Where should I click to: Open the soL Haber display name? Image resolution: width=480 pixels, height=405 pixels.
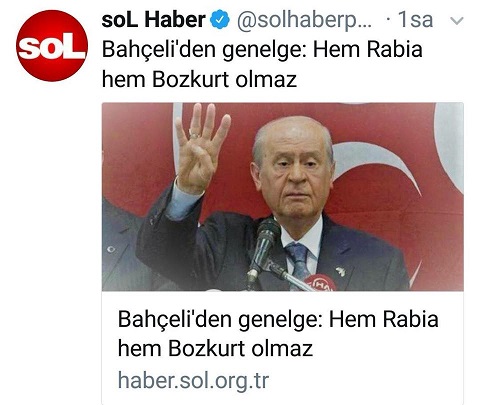(153, 20)
